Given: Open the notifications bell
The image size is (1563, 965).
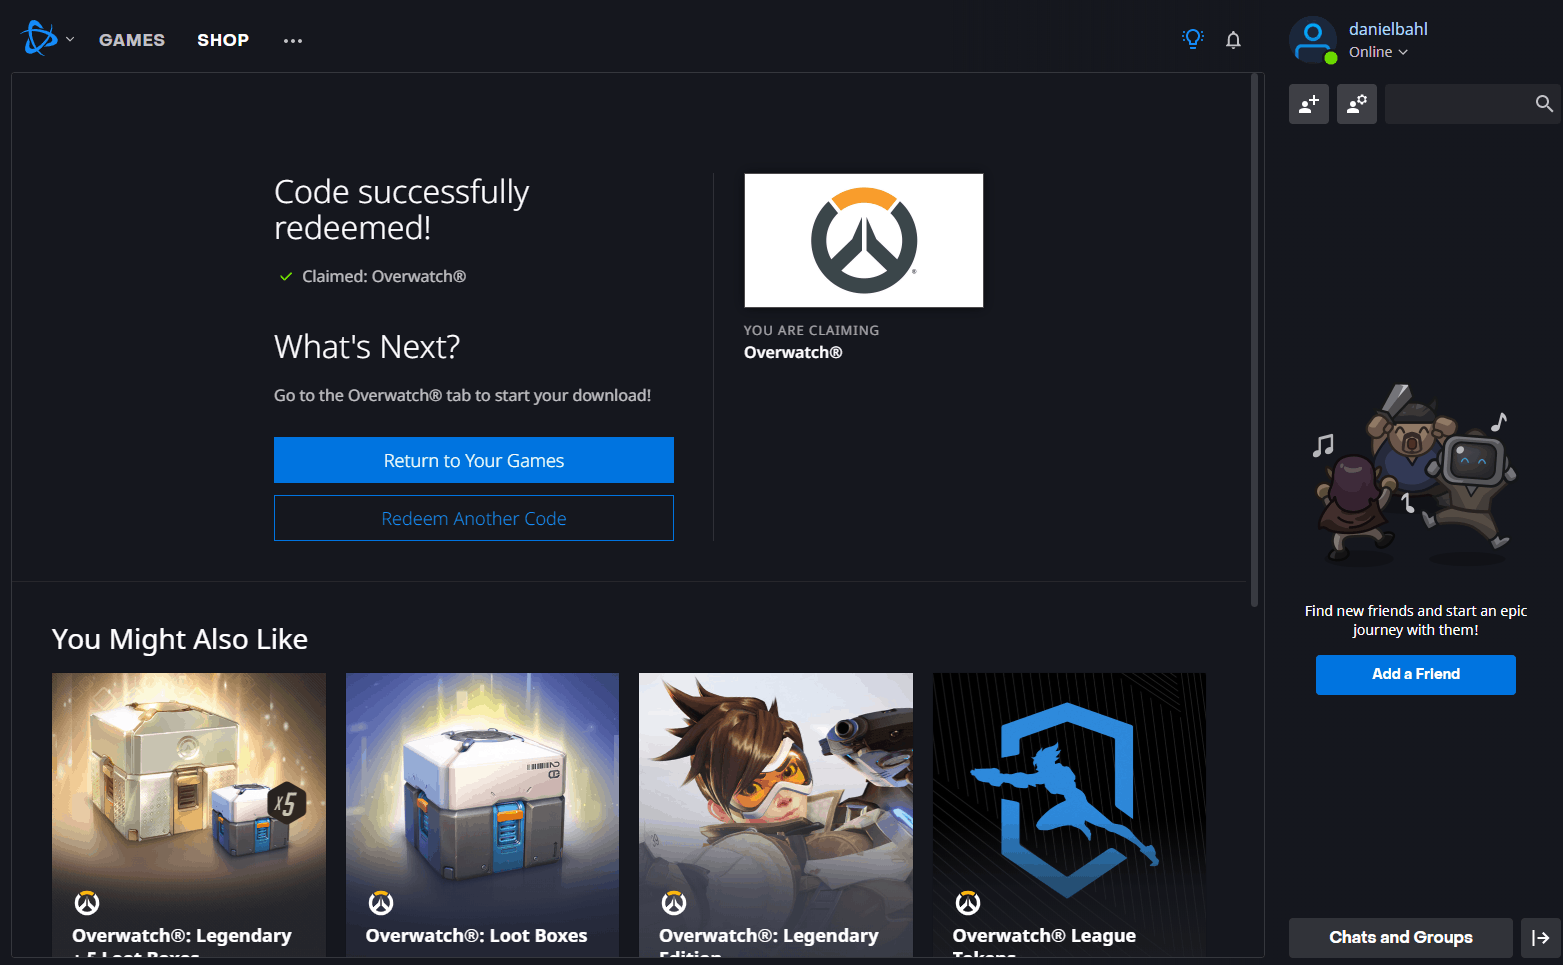Looking at the screenshot, I should point(1233,40).
